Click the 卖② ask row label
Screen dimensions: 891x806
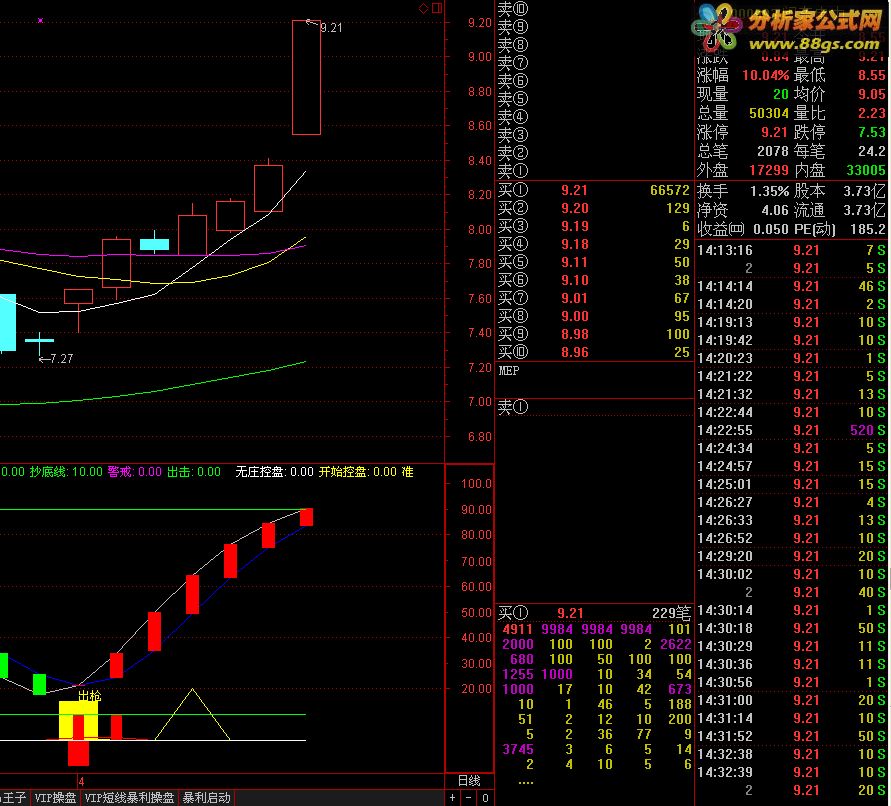tap(513, 153)
